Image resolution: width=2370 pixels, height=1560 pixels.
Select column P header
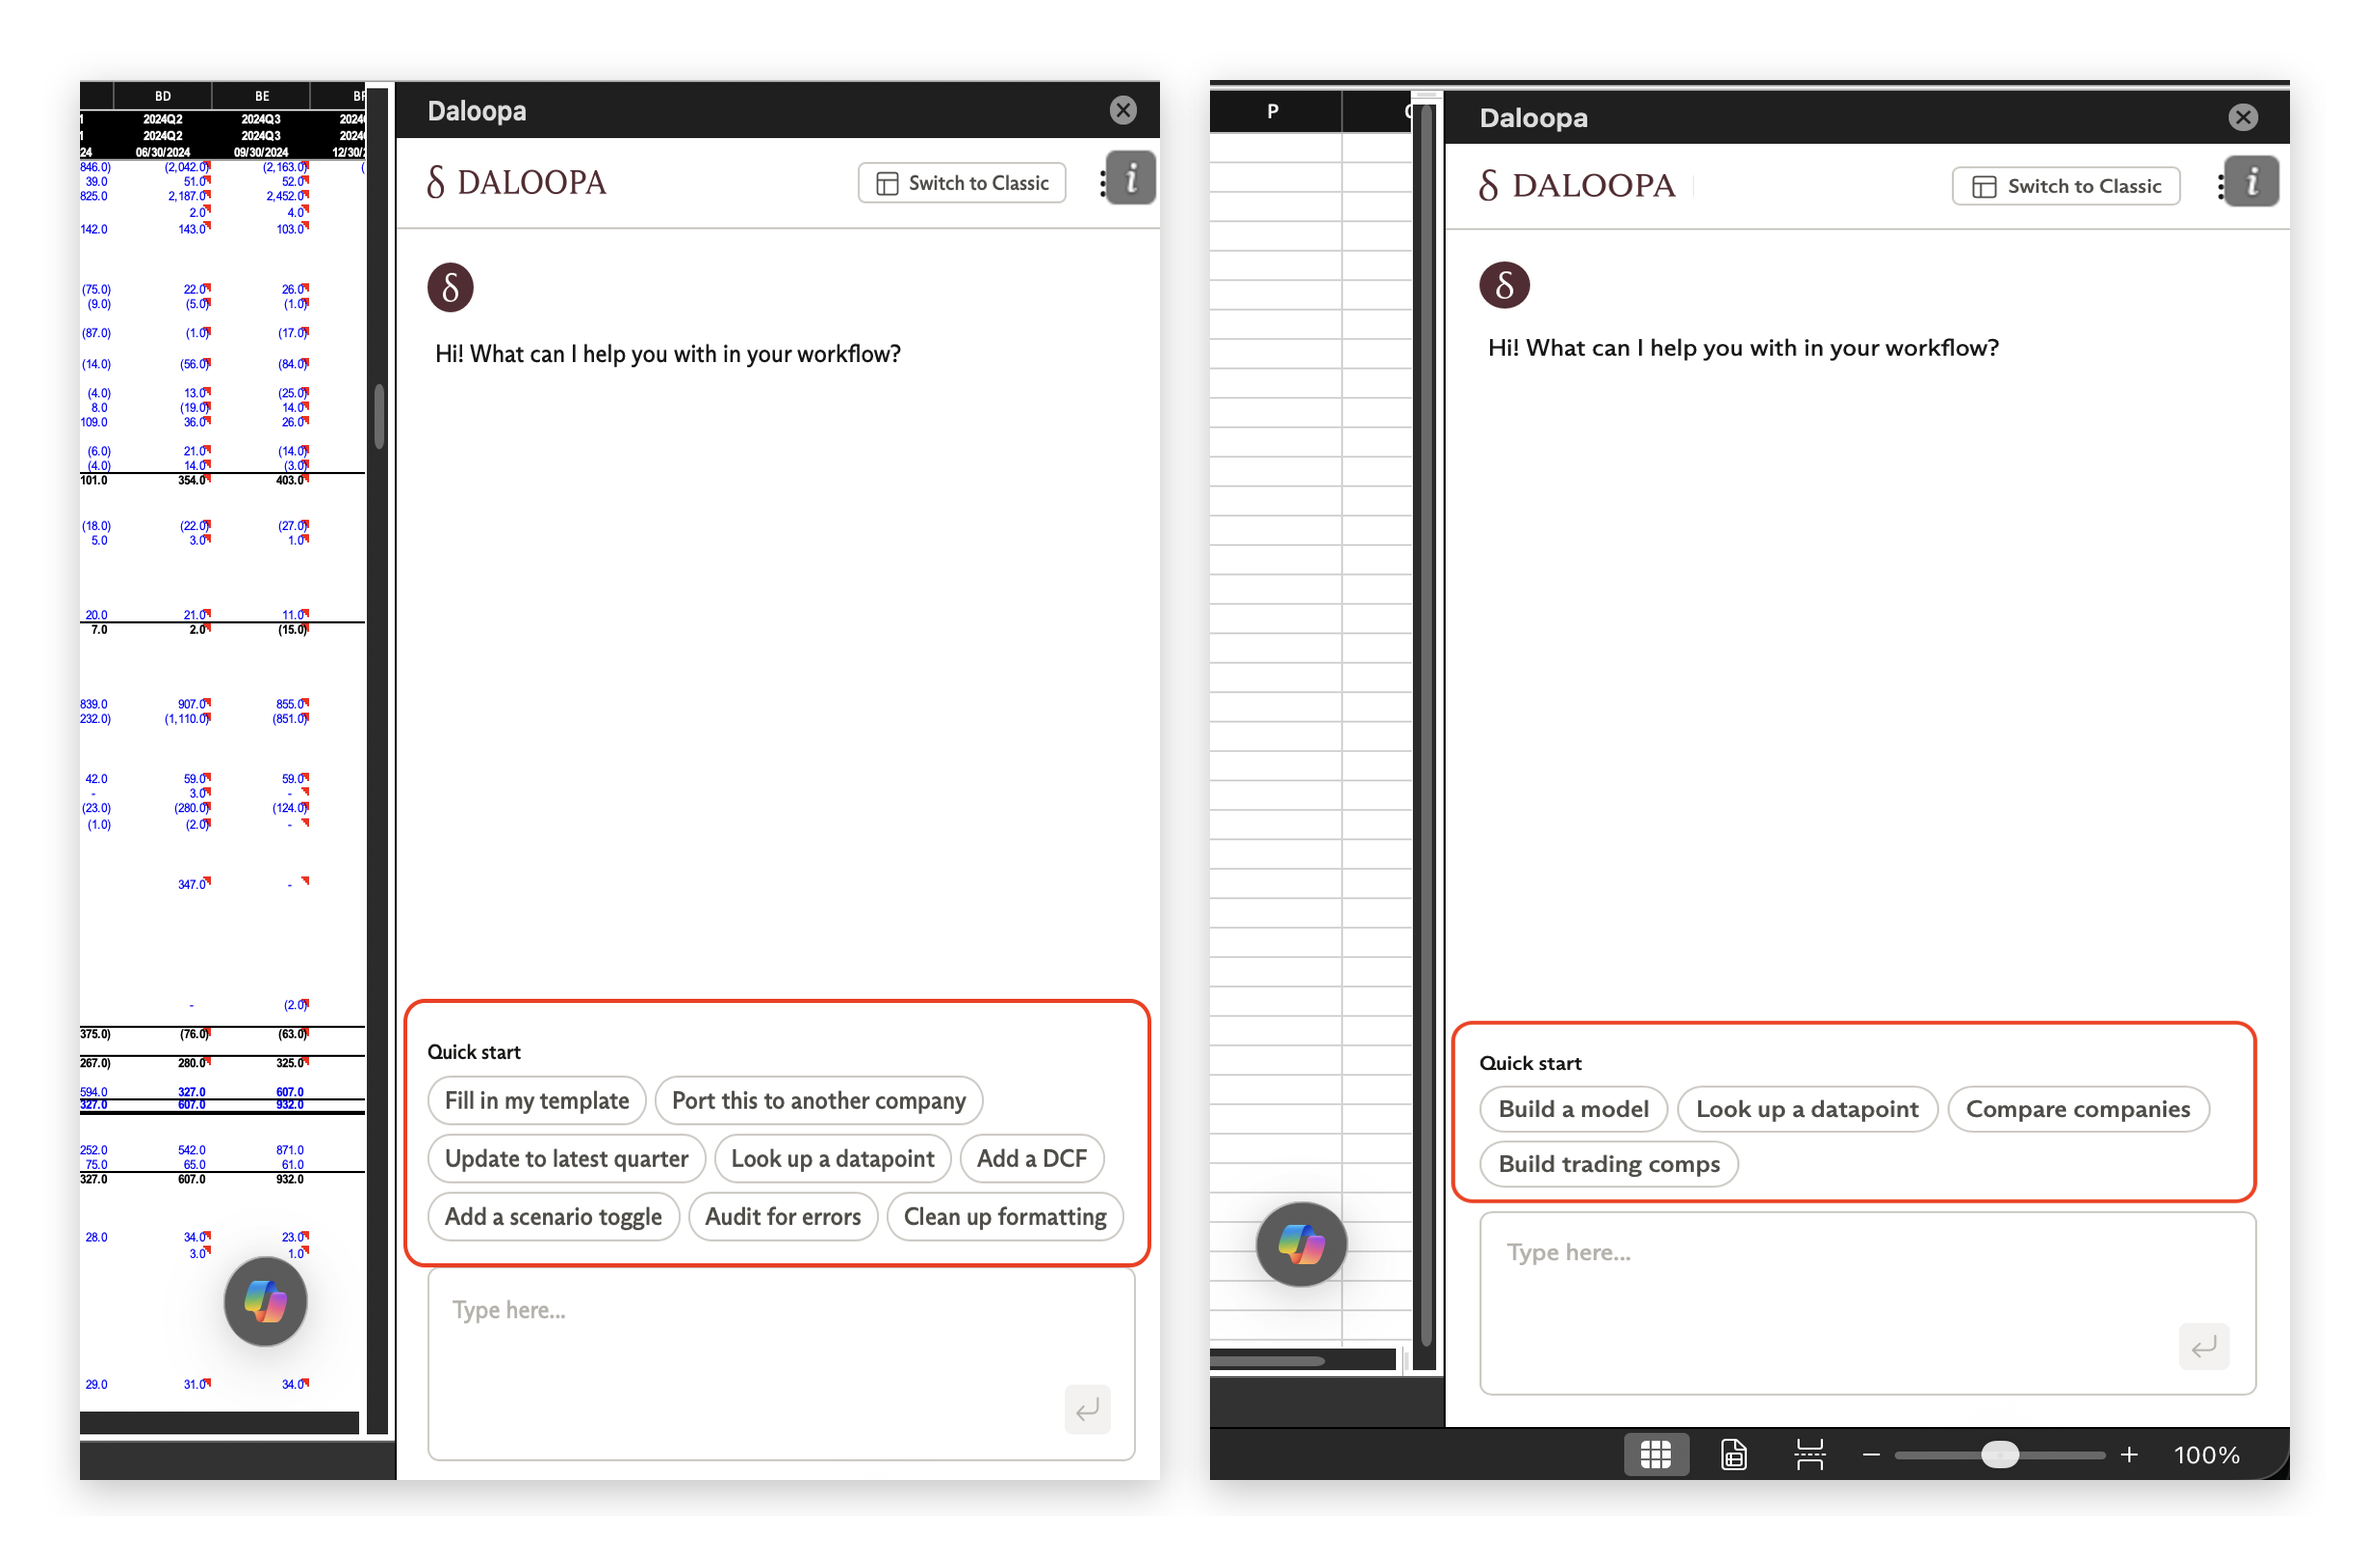tap(1273, 111)
